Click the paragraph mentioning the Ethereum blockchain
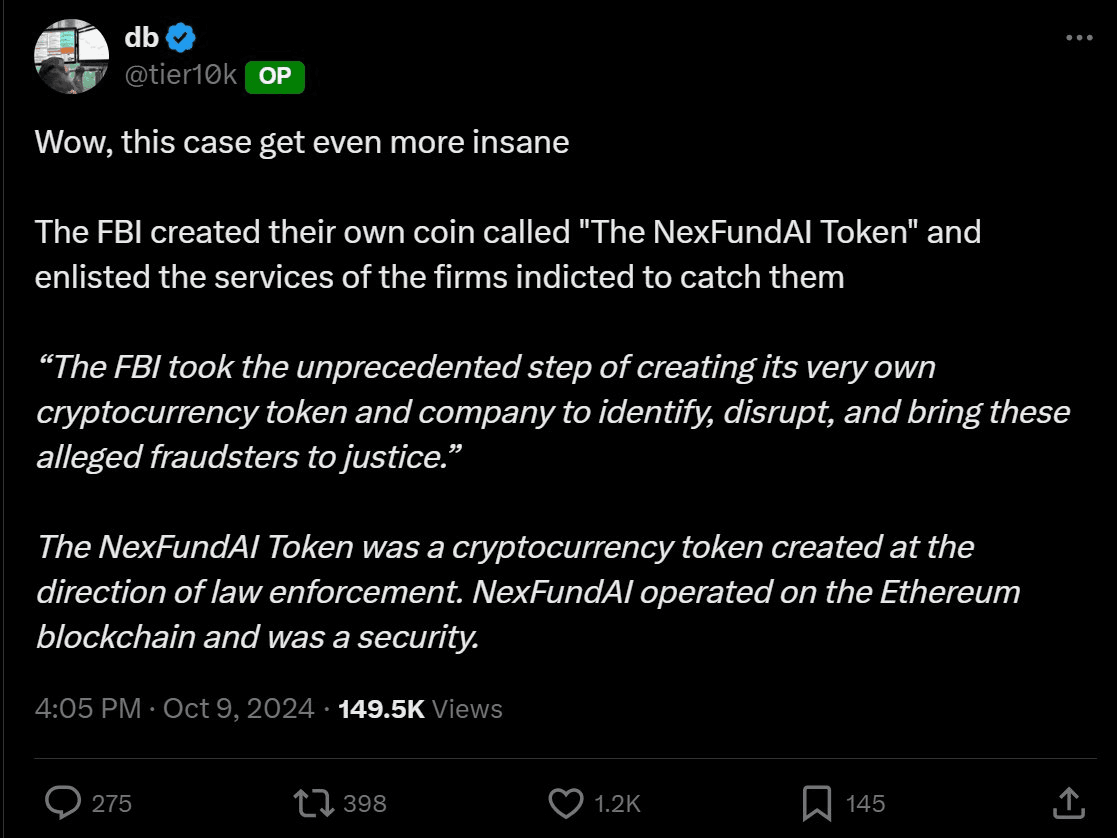Viewport: 1117px width, 838px height. [x=528, y=591]
